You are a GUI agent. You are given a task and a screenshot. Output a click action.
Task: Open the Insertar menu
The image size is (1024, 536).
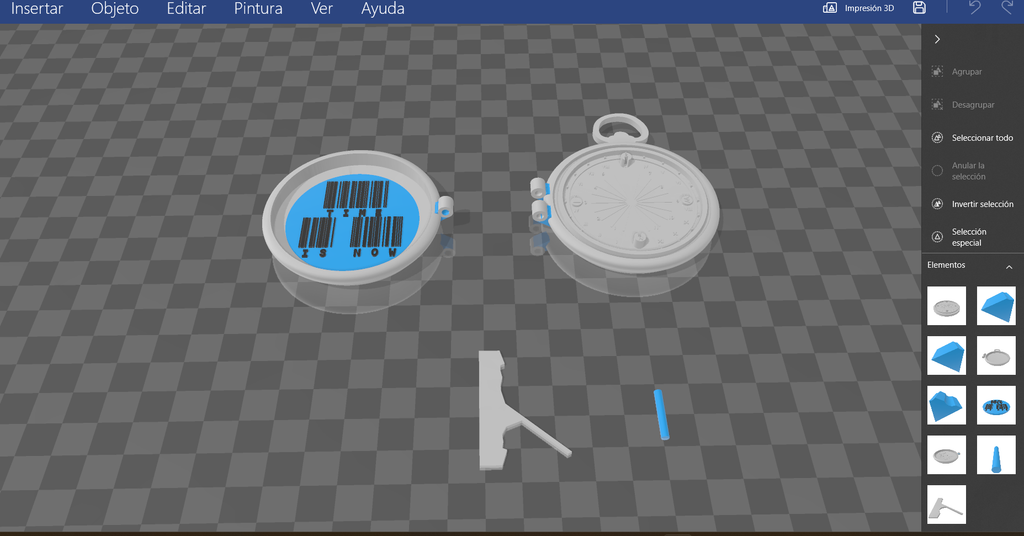pyautogui.click(x=37, y=8)
